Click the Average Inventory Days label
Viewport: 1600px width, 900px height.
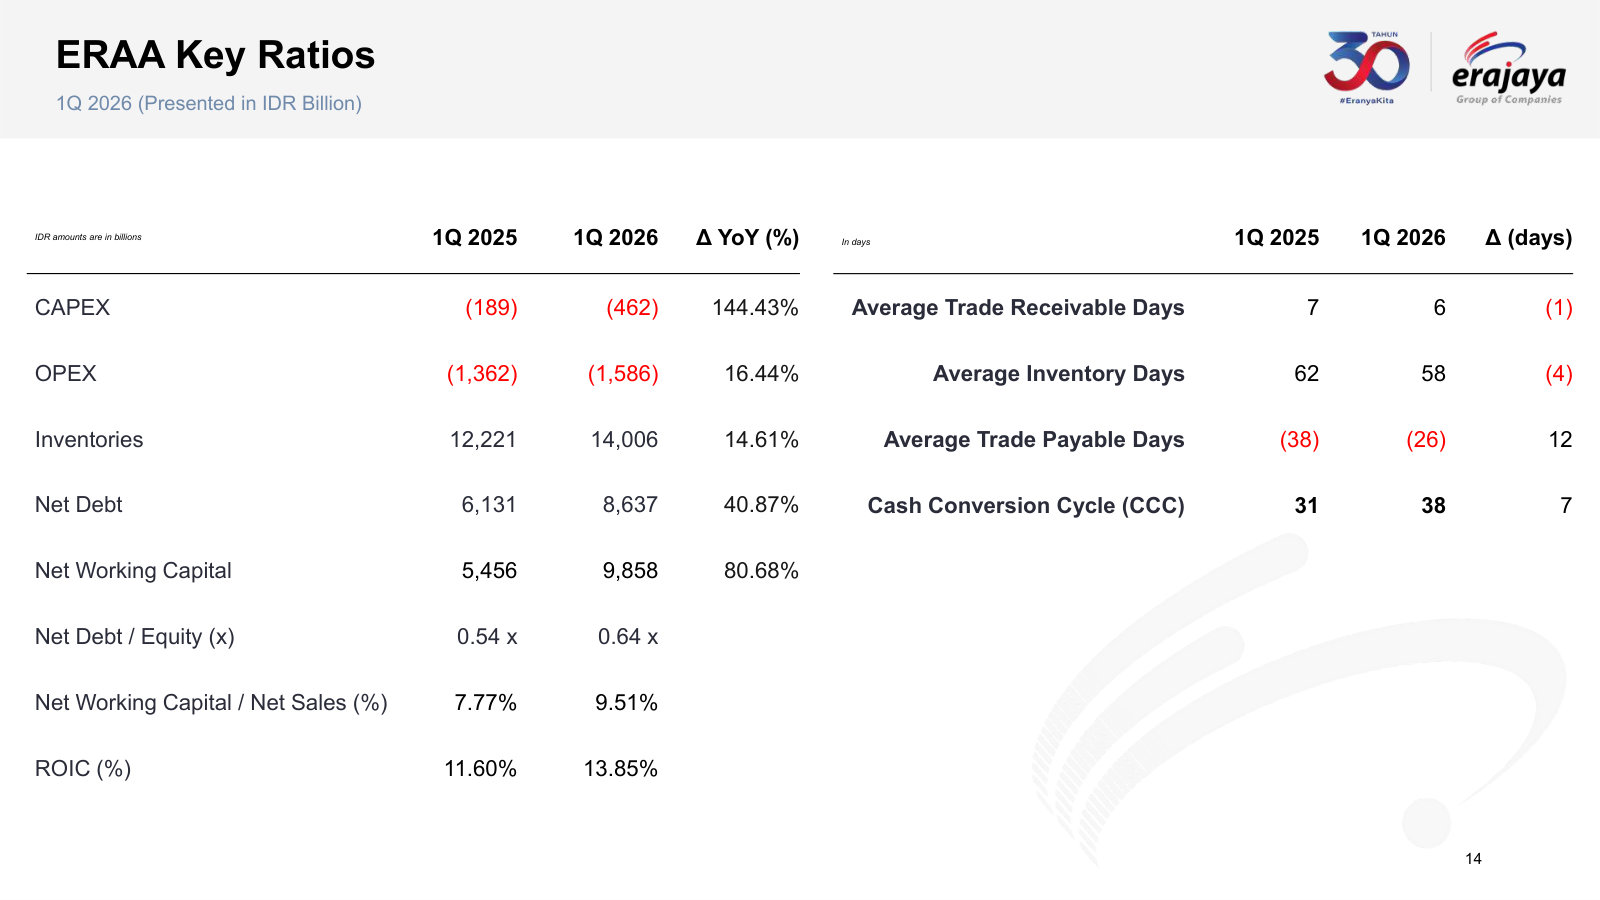1059,374
